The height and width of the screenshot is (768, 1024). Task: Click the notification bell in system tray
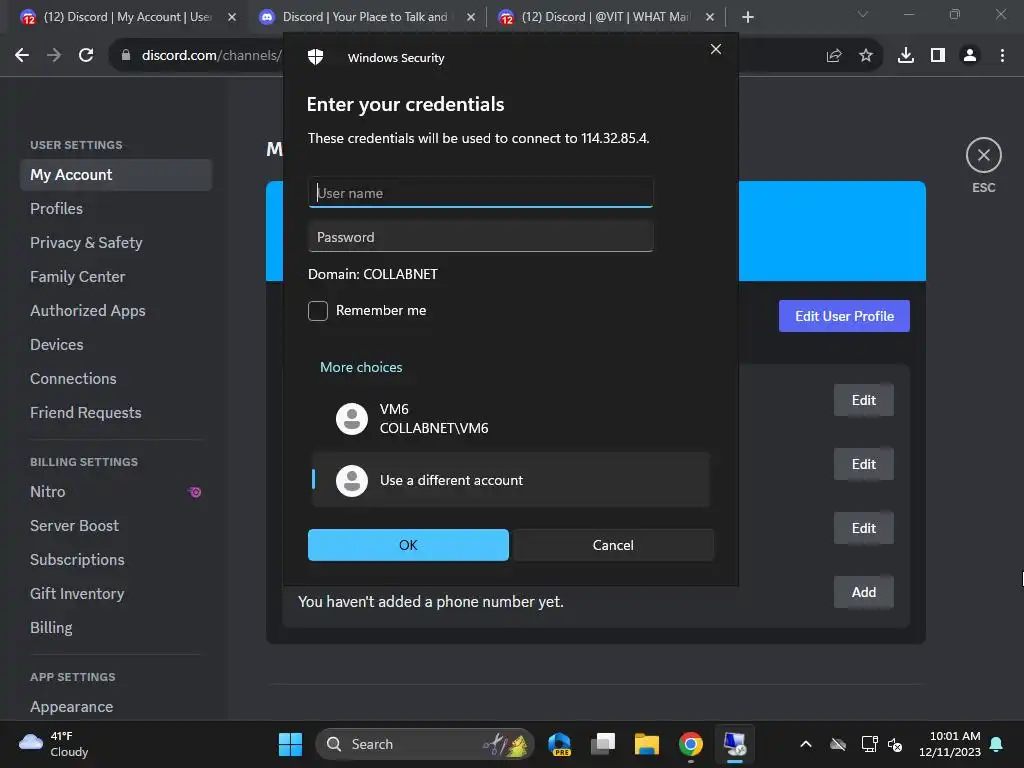coord(997,744)
